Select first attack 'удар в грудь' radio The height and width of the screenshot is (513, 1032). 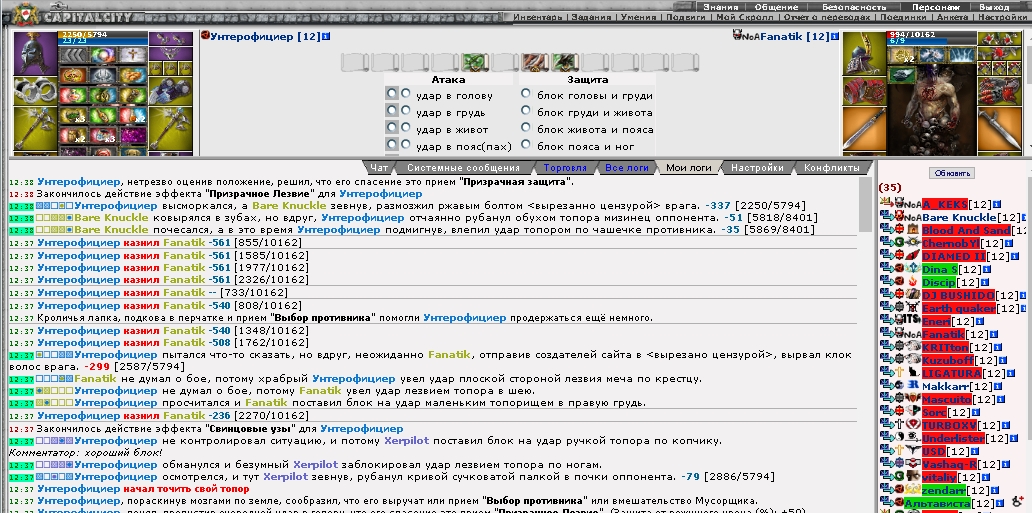392,111
